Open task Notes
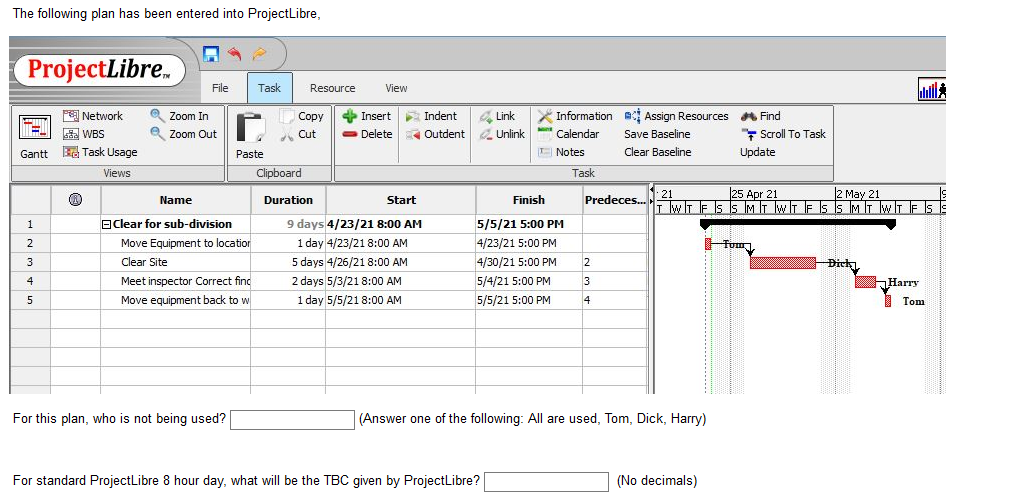This screenshot has width=1036, height=504. coord(561,152)
